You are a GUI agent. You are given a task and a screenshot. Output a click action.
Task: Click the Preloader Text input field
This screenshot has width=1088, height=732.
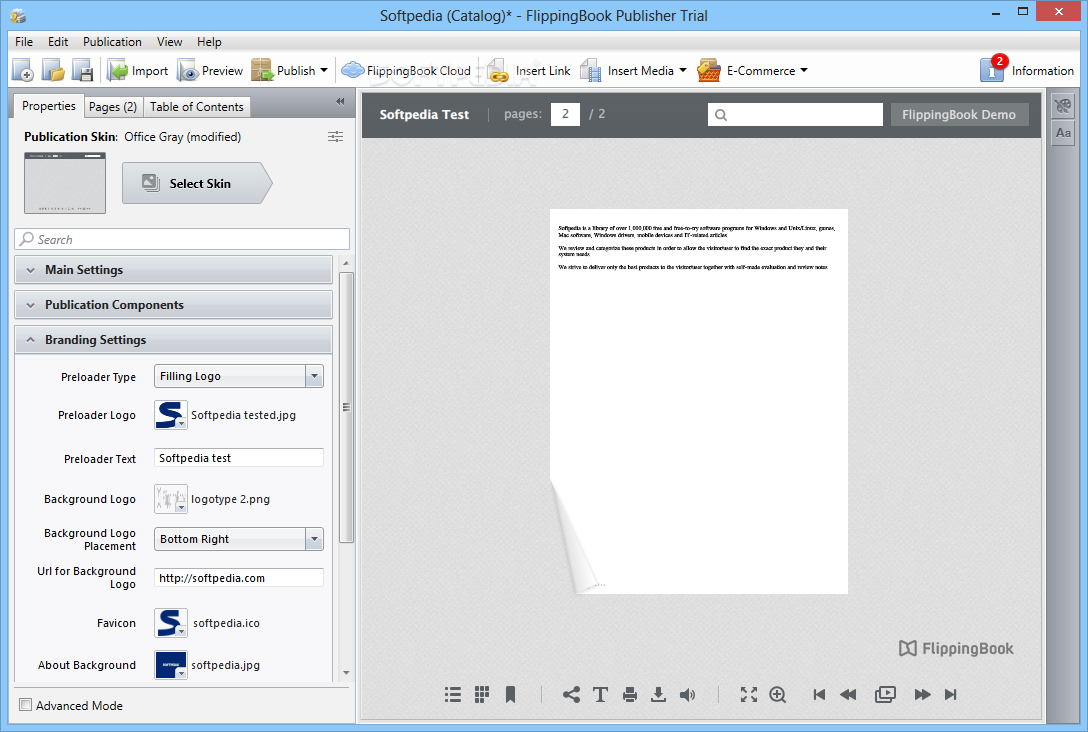pyautogui.click(x=239, y=458)
